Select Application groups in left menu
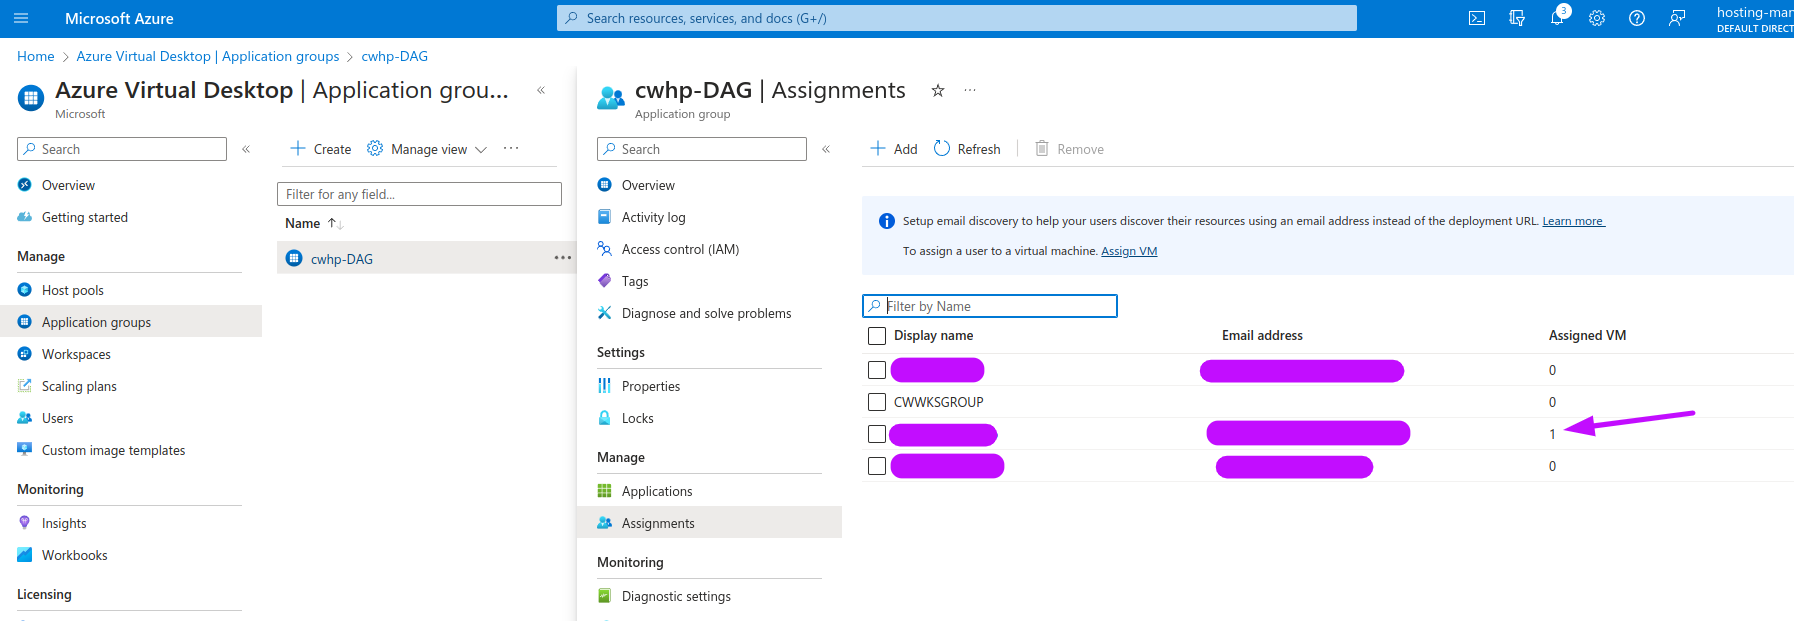 (130, 322)
